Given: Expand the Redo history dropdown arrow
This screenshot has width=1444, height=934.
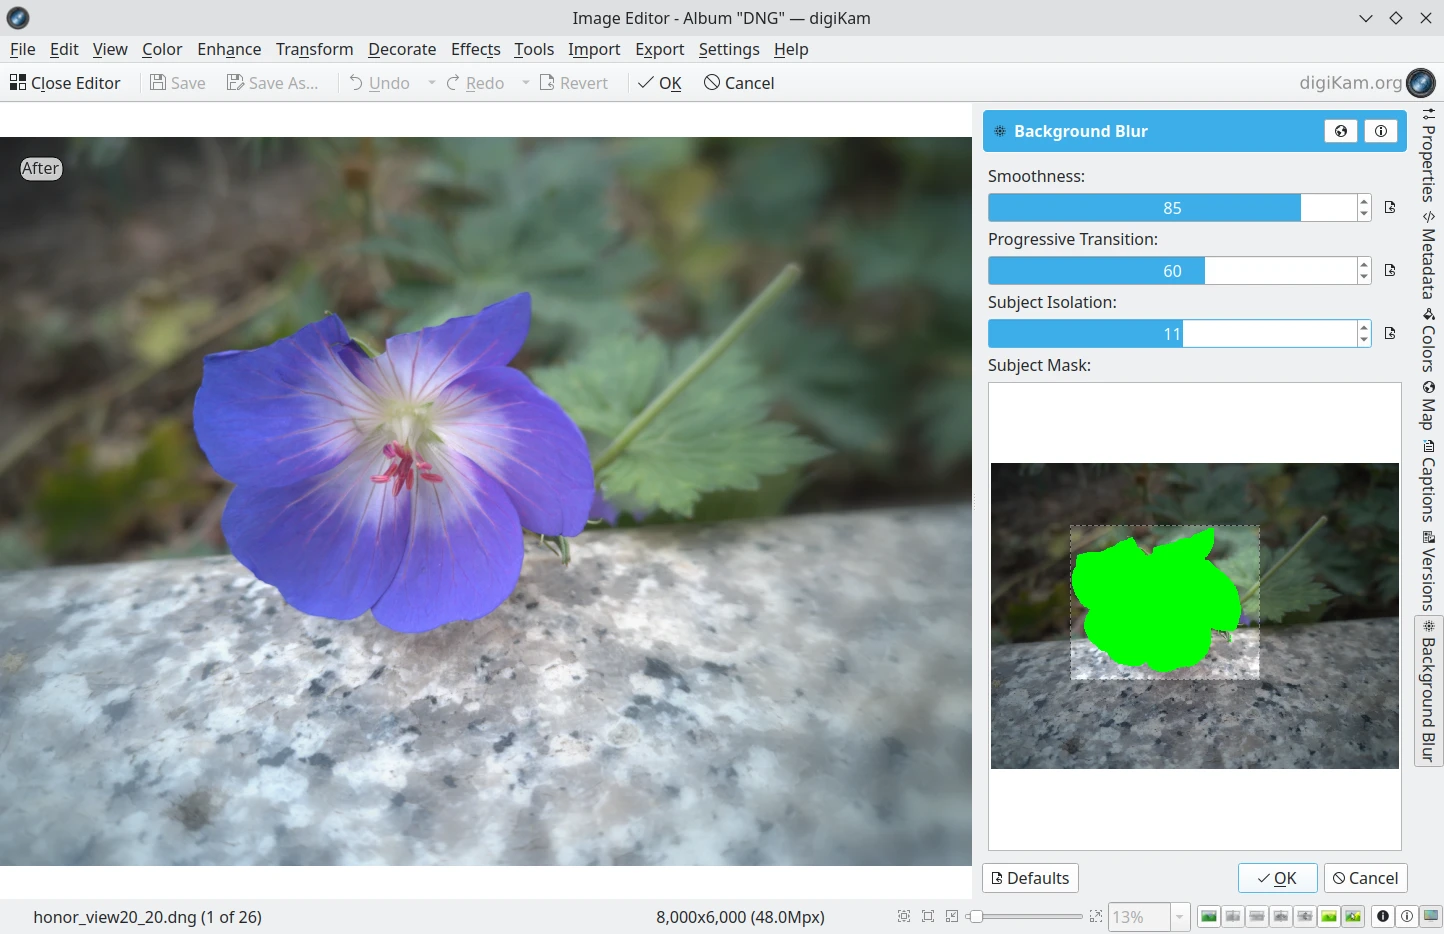Looking at the screenshot, I should 525,83.
